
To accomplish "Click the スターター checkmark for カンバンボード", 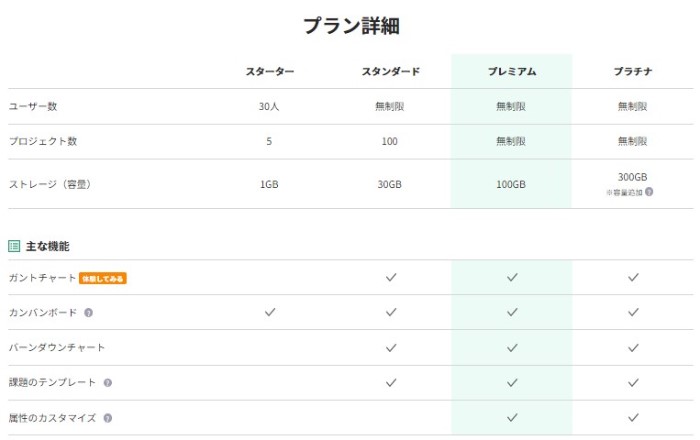I will click(x=270, y=313).
